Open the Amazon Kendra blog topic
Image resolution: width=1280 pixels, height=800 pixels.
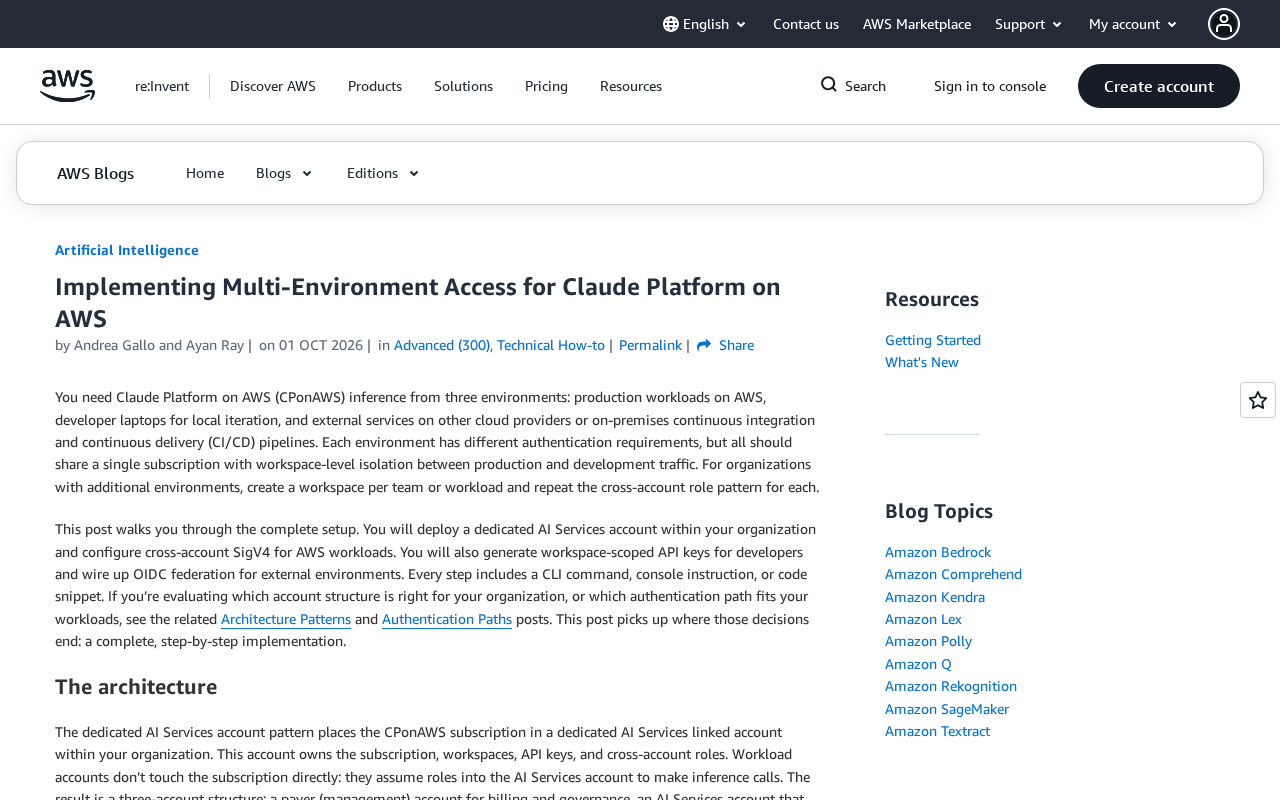point(935,597)
